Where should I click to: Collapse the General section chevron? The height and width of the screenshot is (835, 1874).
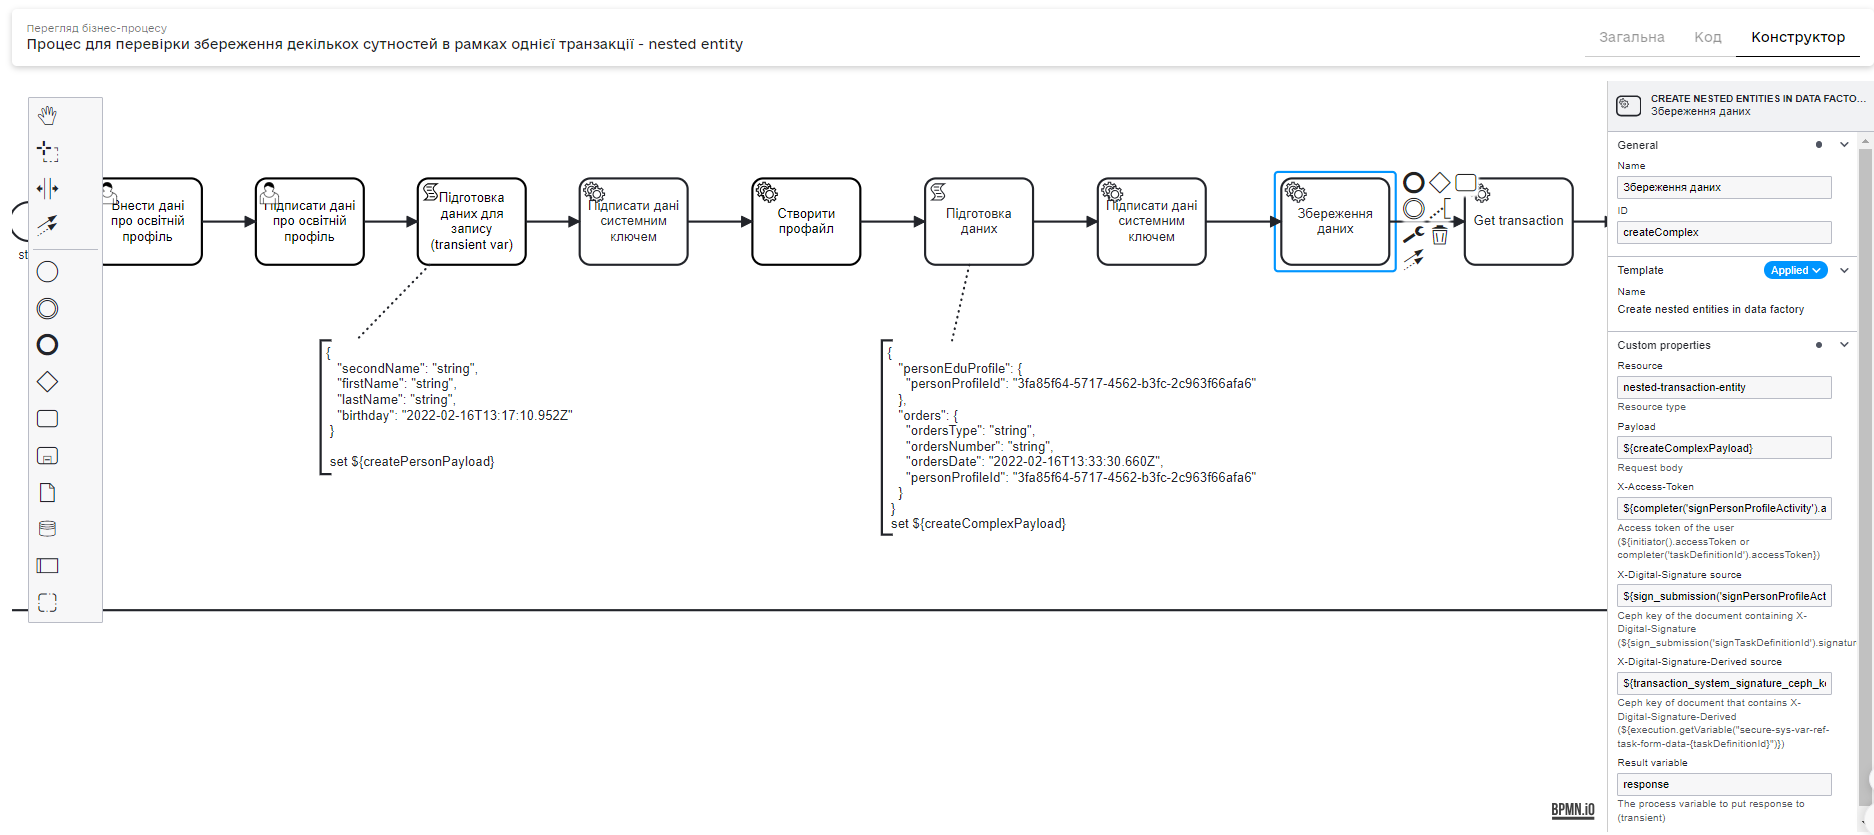coord(1844,145)
